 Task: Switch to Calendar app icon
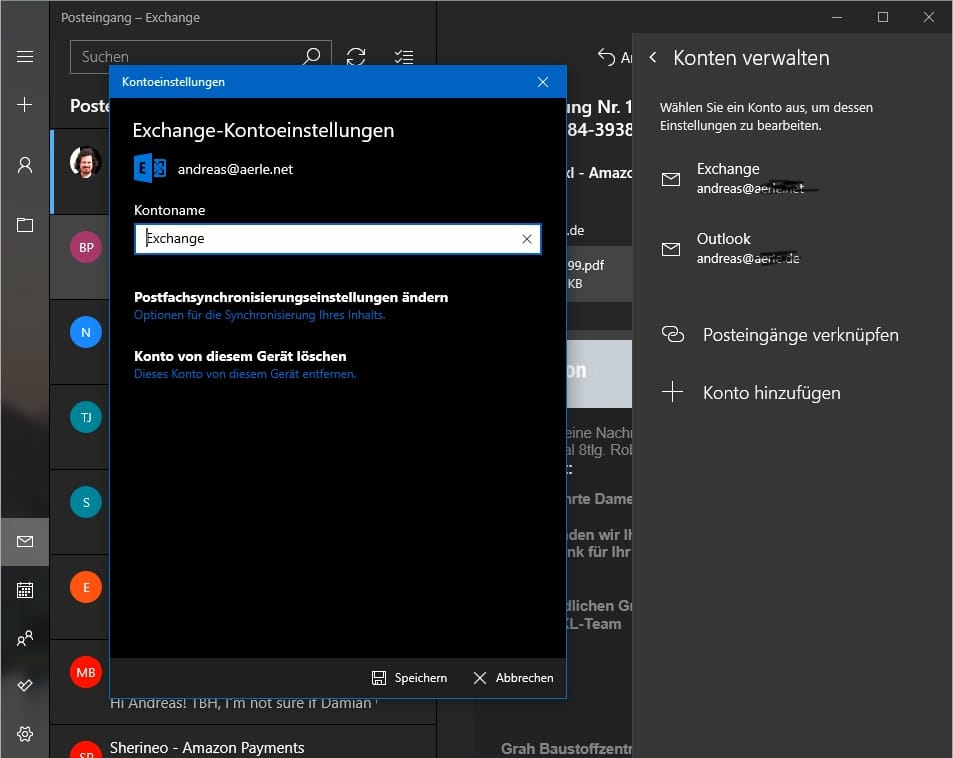point(25,590)
